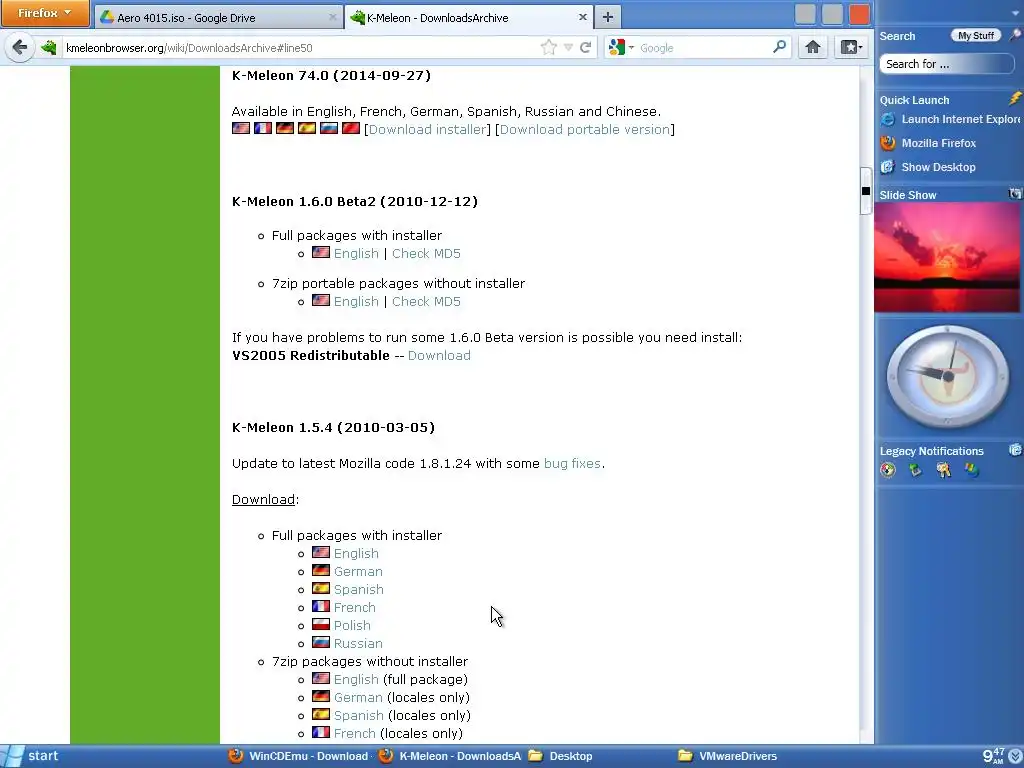Click the keys icon in Legacy Notifications
The width and height of the screenshot is (1024, 768).
click(944, 470)
